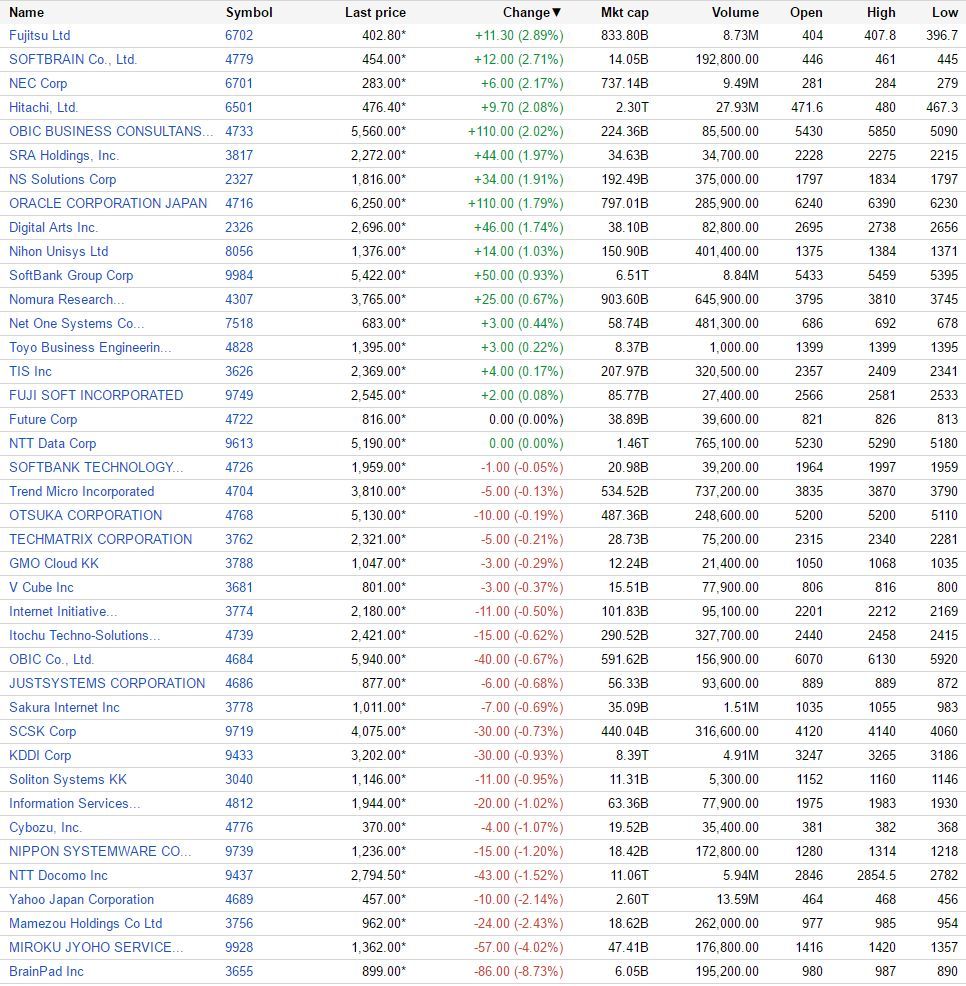Viewport: 966px width, 986px height.
Task: Open TIS Inc link
Action: (x=30, y=371)
